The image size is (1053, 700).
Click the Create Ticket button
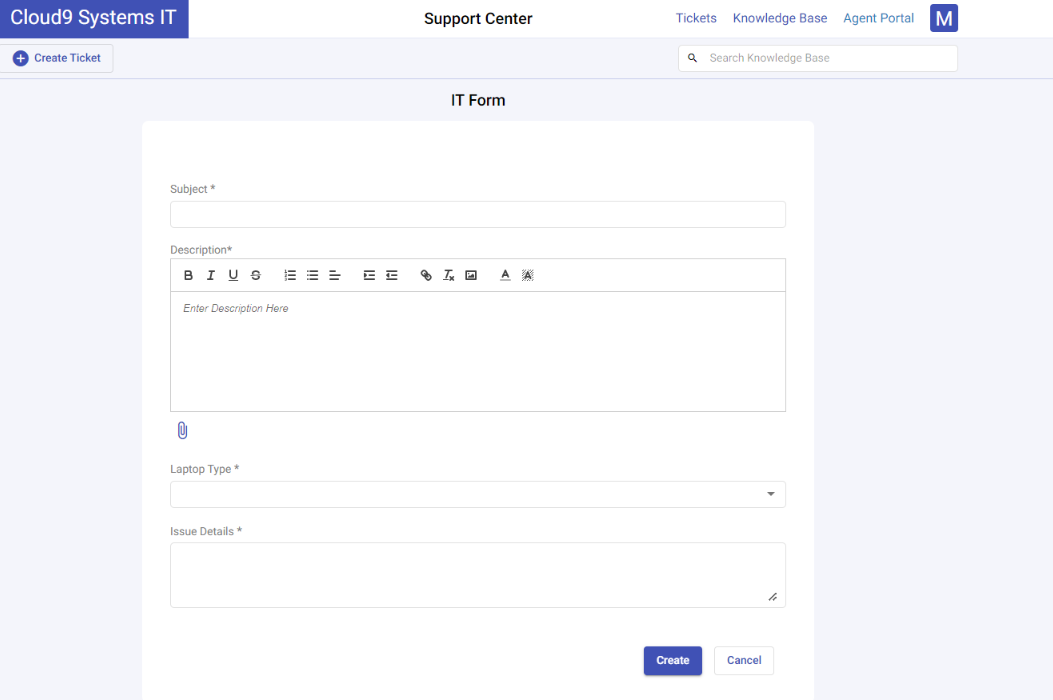(x=57, y=57)
